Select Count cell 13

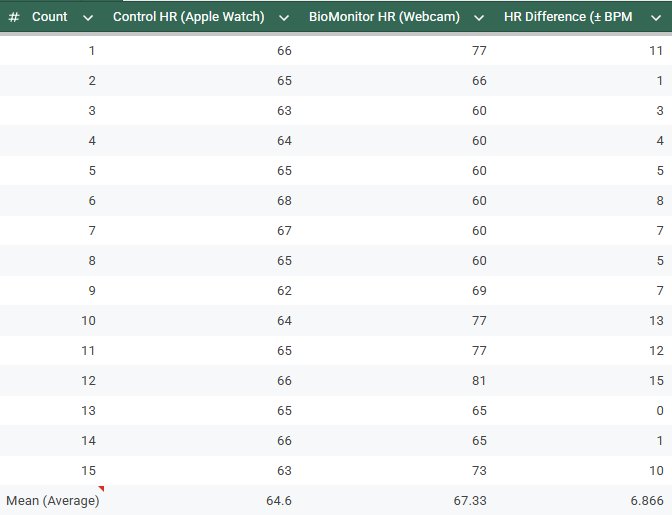point(88,410)
